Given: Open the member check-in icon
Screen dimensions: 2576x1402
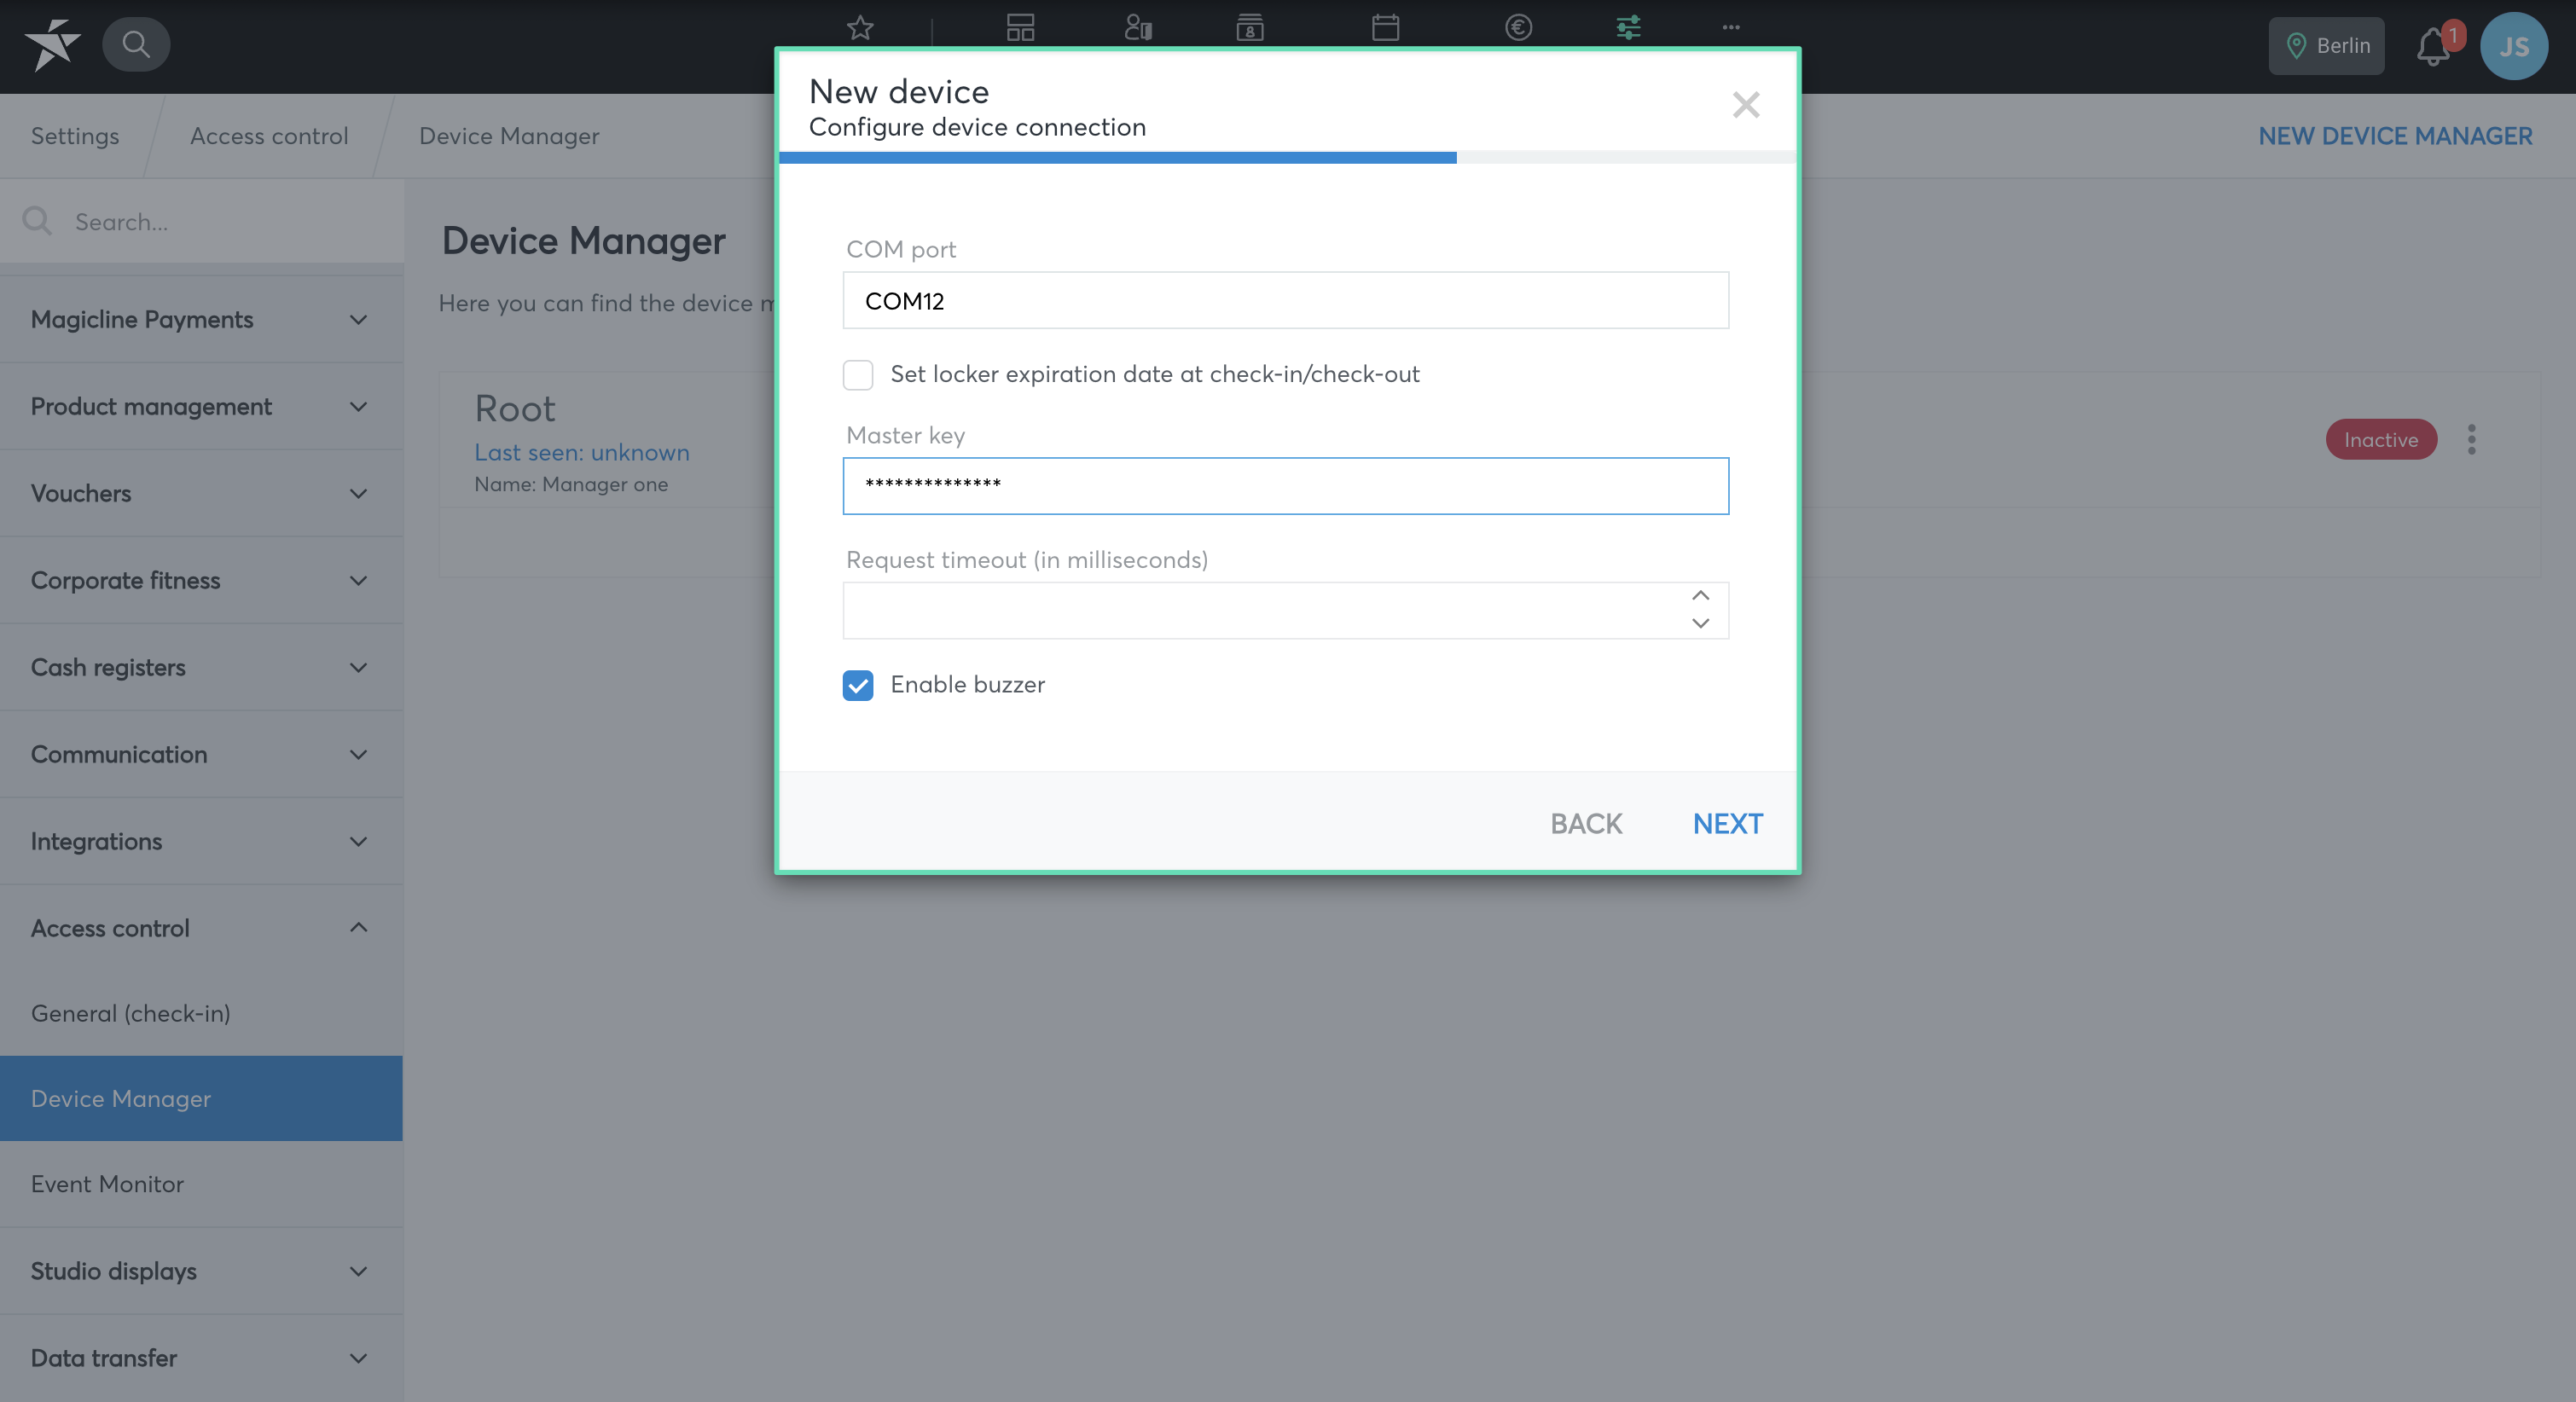Looking at the screenshot, I should (x=1138, y=28).
